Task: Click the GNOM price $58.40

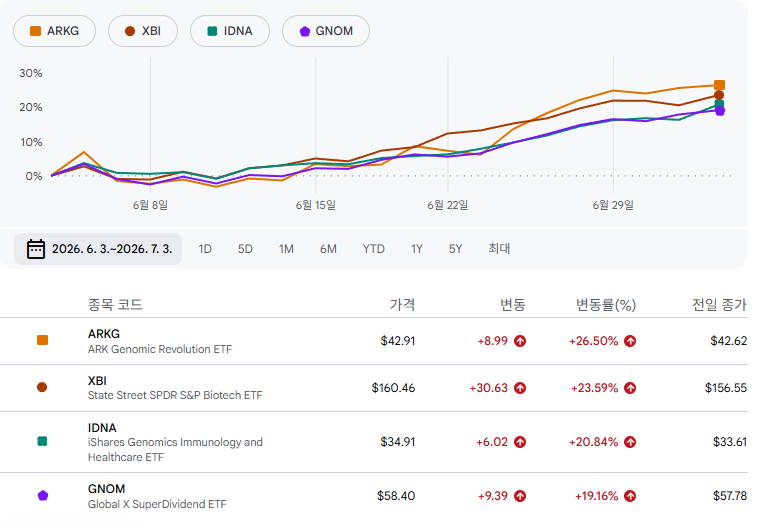Action: tap(396, 496)
